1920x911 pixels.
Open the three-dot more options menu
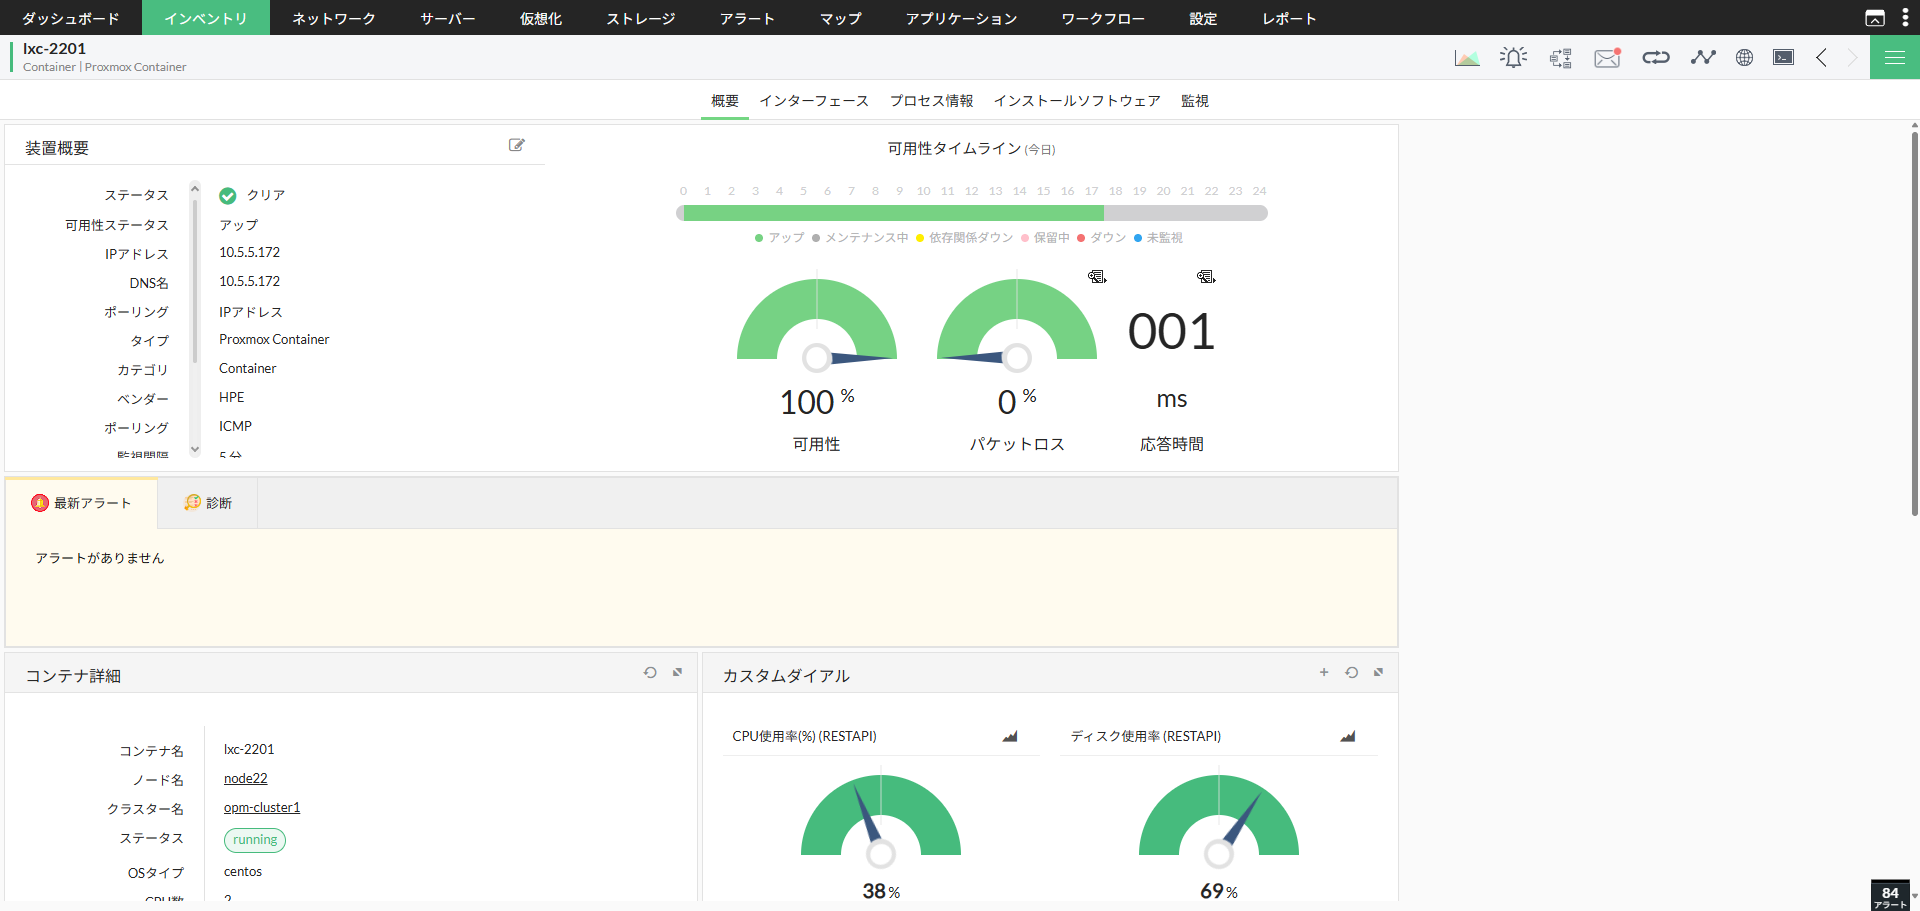pos(1905,18)
